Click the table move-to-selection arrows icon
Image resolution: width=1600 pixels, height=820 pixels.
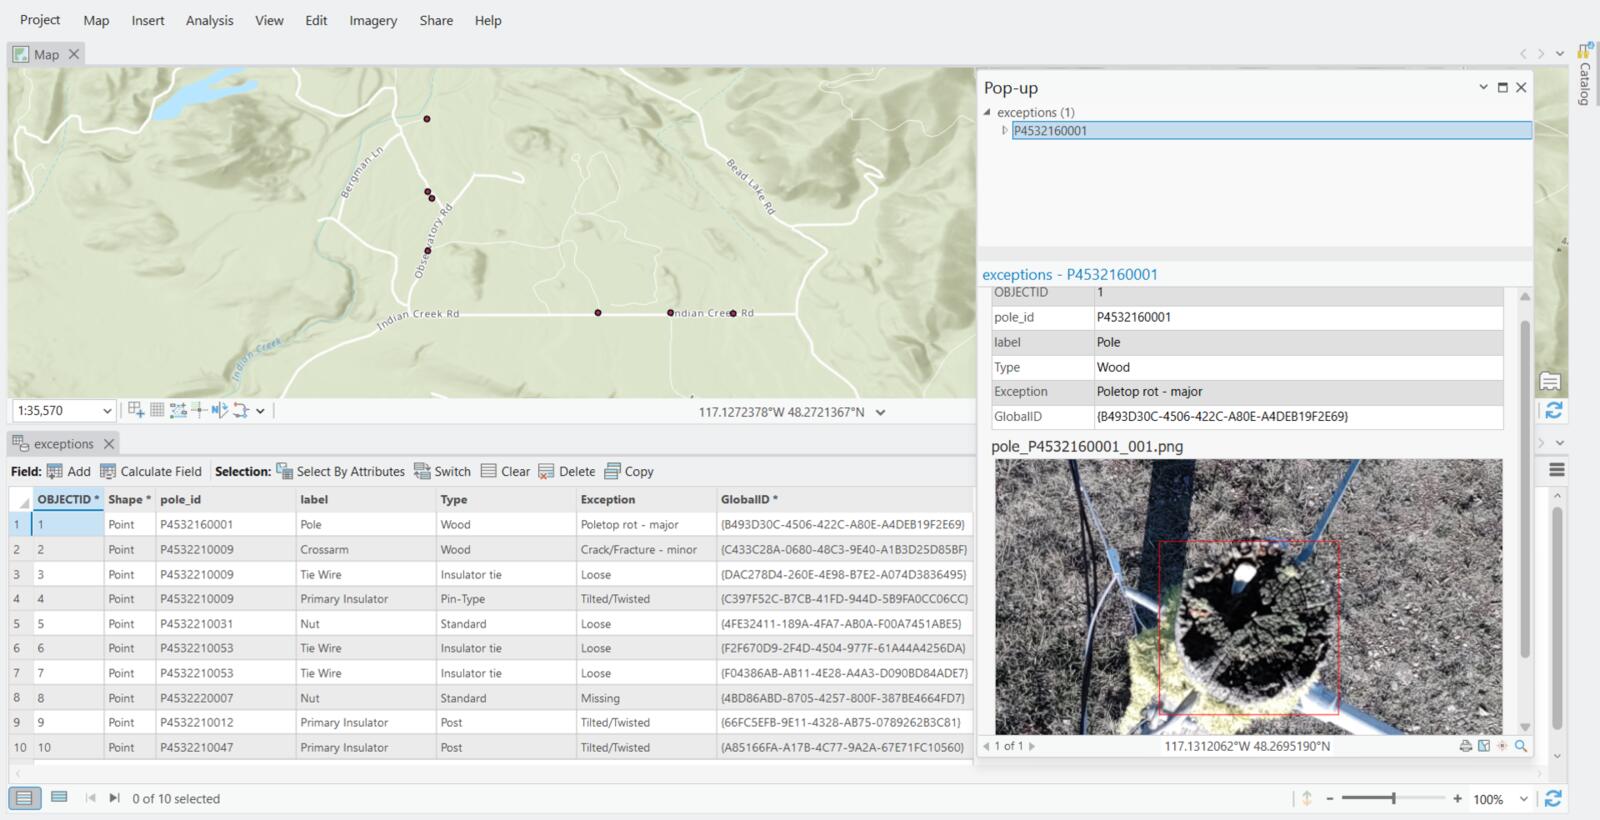[1306, 798]
